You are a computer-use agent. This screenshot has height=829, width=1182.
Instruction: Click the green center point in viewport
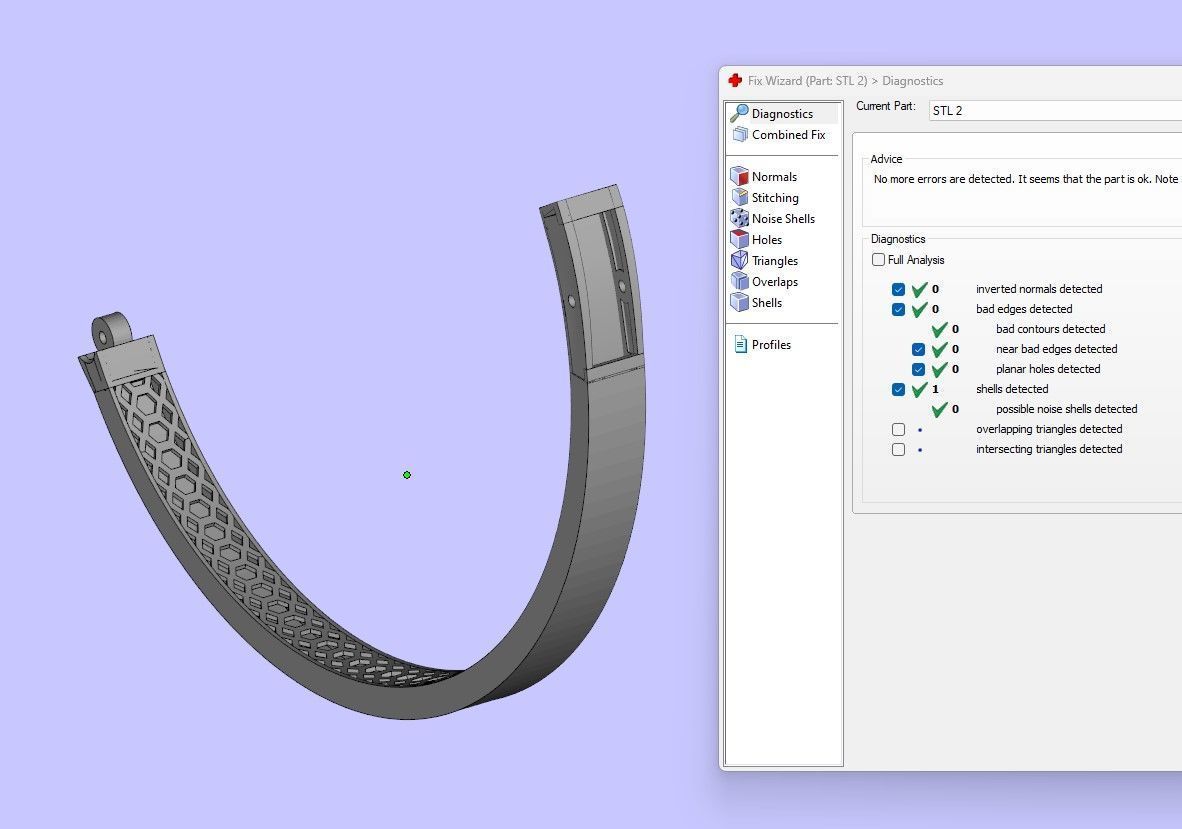407,475
